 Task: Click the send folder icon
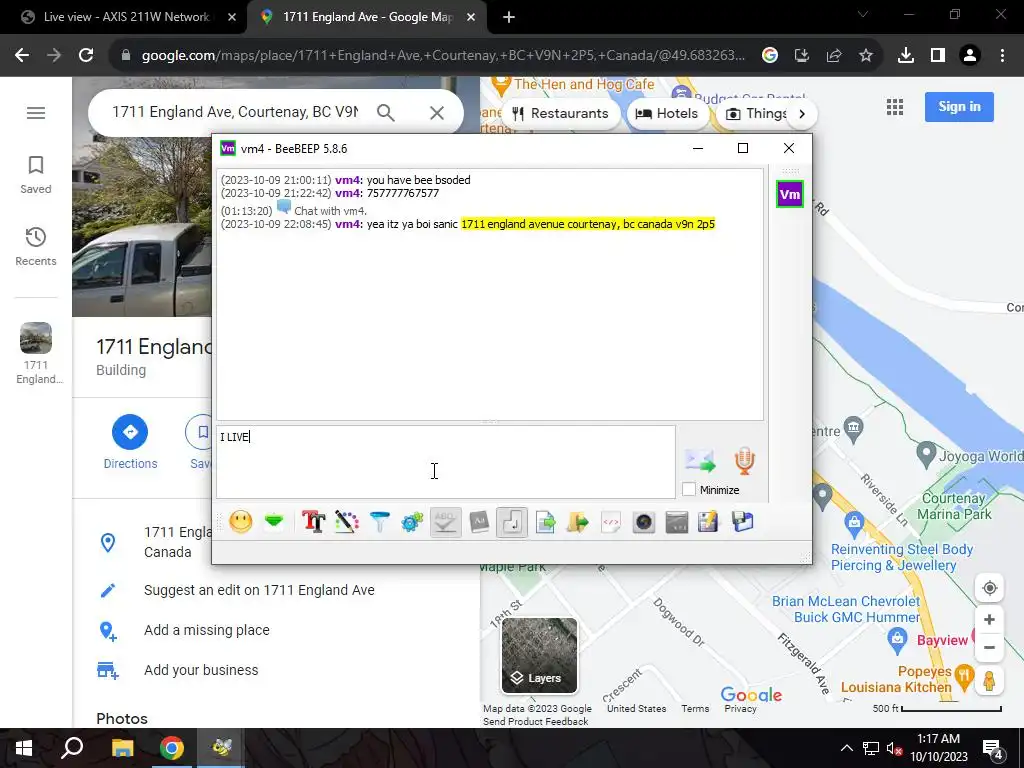tap(578, 522)
